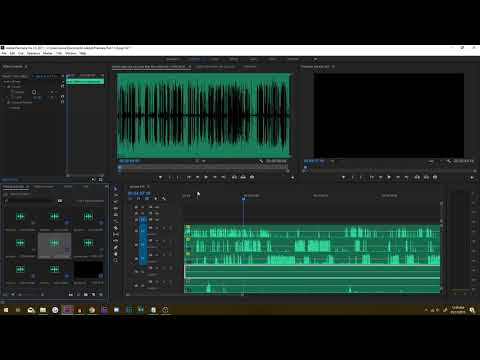This screenshot has height=360, width=480.
Task: Open Program monitor playback resolution dropdown
Action: click(431, 161)
